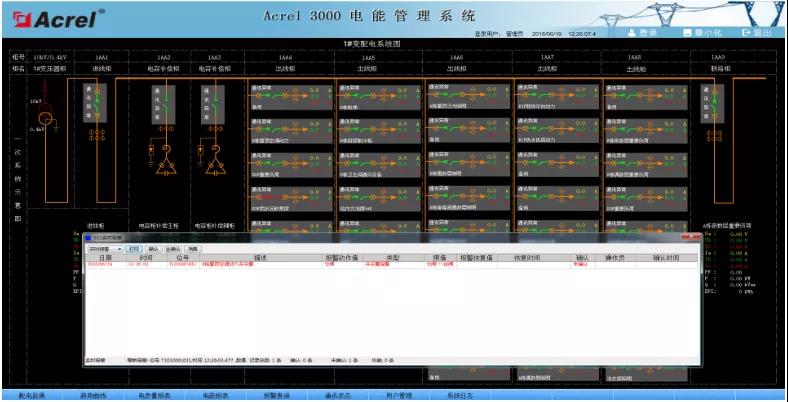This screenshot has height=402, width=788.
Task: Open the 电参量报表 bottom menu tab
Action: coord(155,395)
